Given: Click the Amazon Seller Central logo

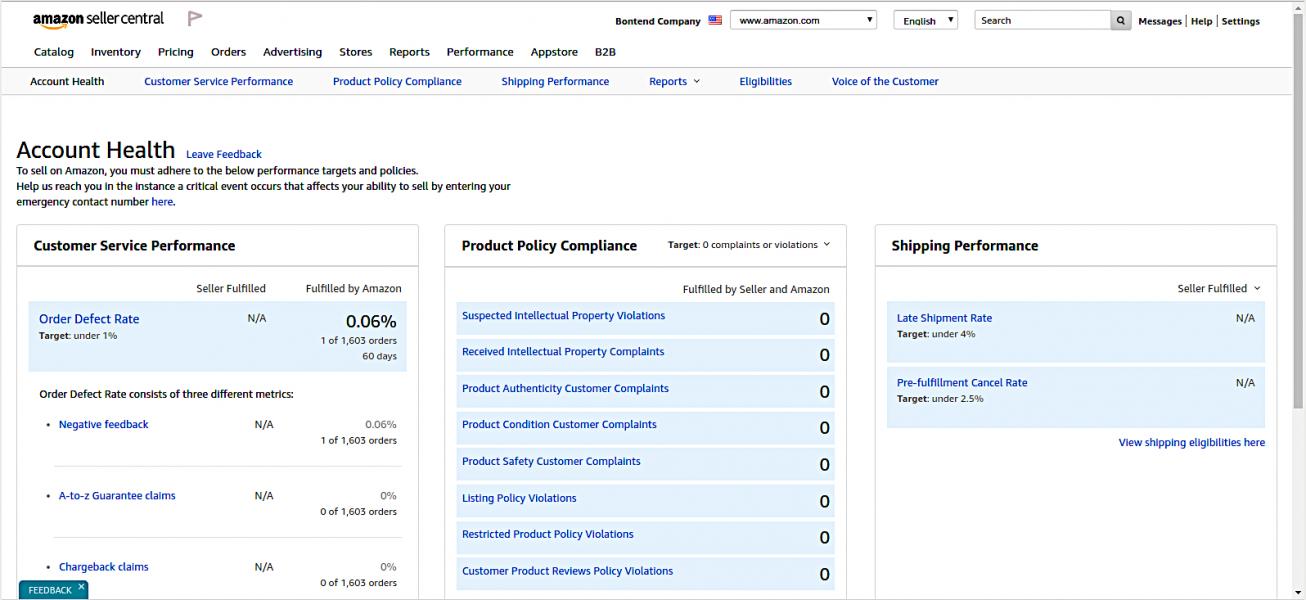Looking at the screenshot, I should (98, 19).
